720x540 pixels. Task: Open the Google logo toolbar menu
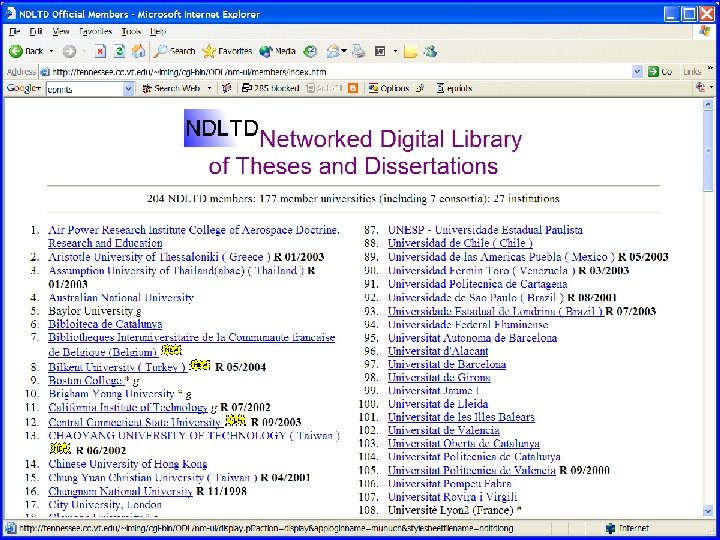point(23,88)
